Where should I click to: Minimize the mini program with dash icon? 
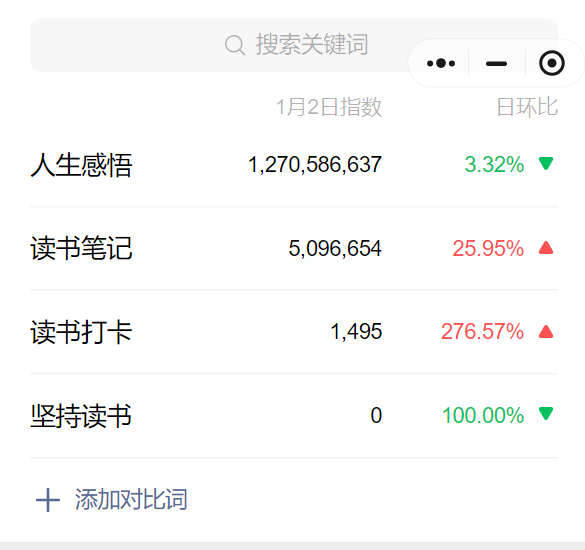coord(496,64)
